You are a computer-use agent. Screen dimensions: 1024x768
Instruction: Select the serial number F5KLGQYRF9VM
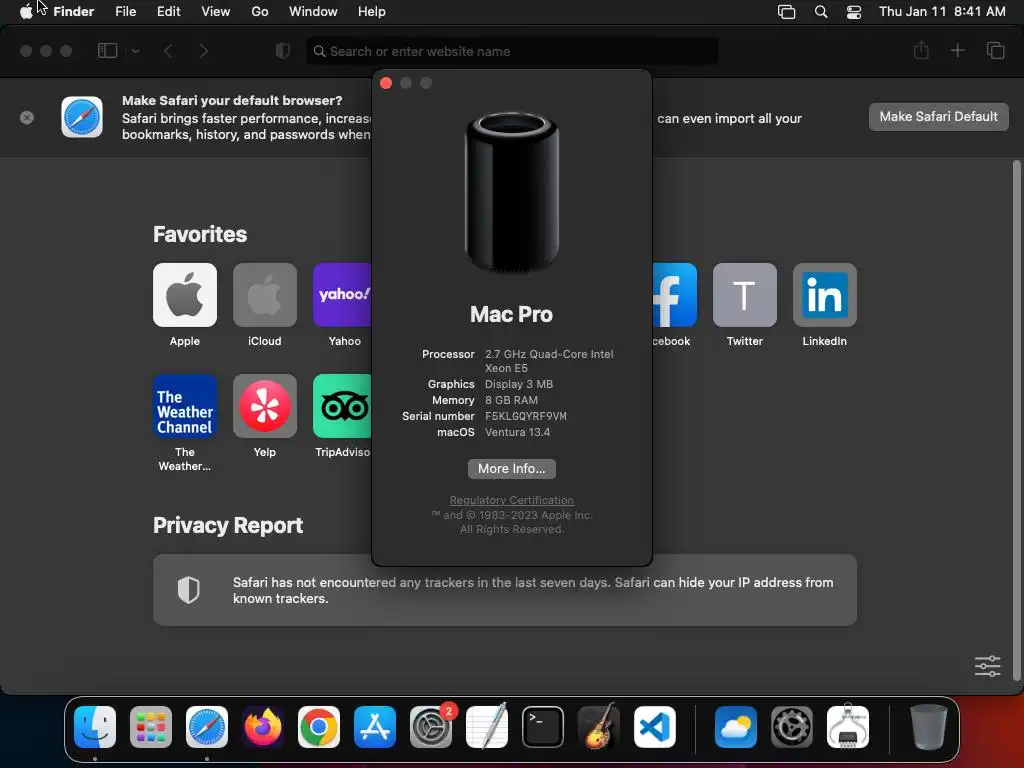coord(526,416)
